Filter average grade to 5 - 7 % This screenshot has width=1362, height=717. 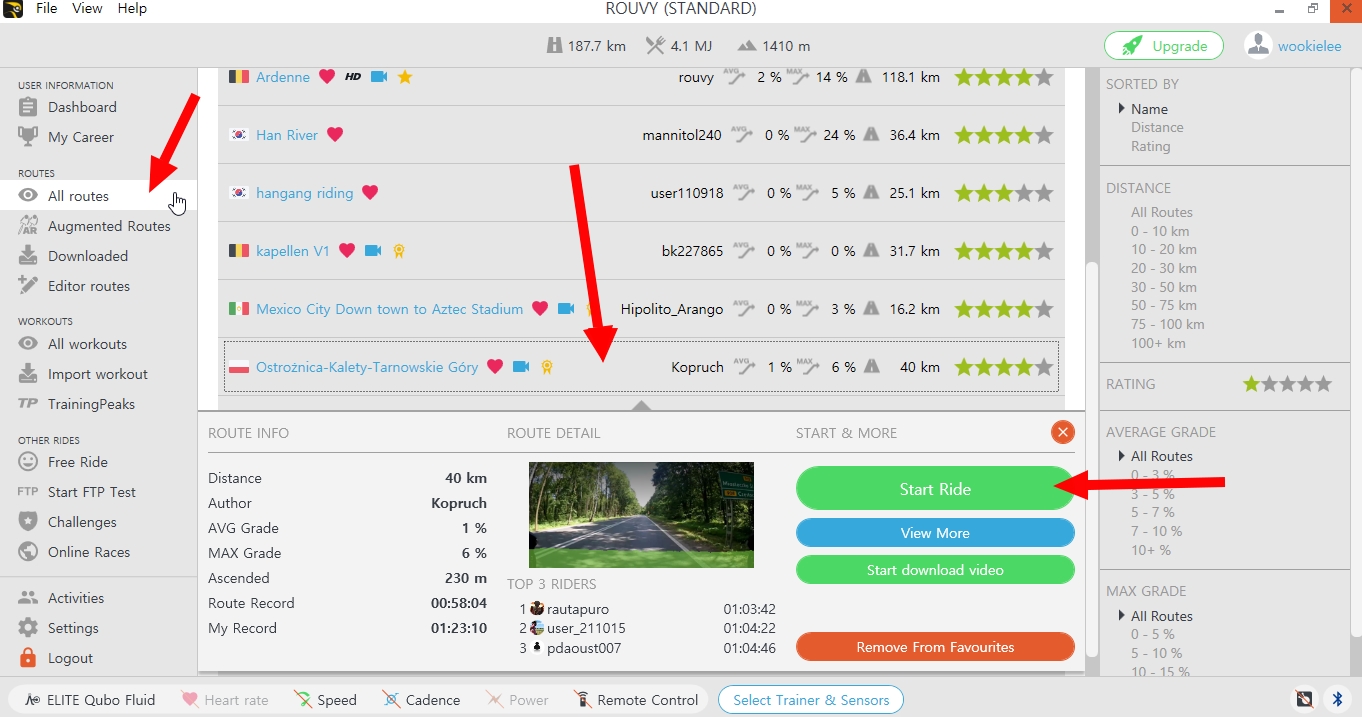click(1153, 512)
